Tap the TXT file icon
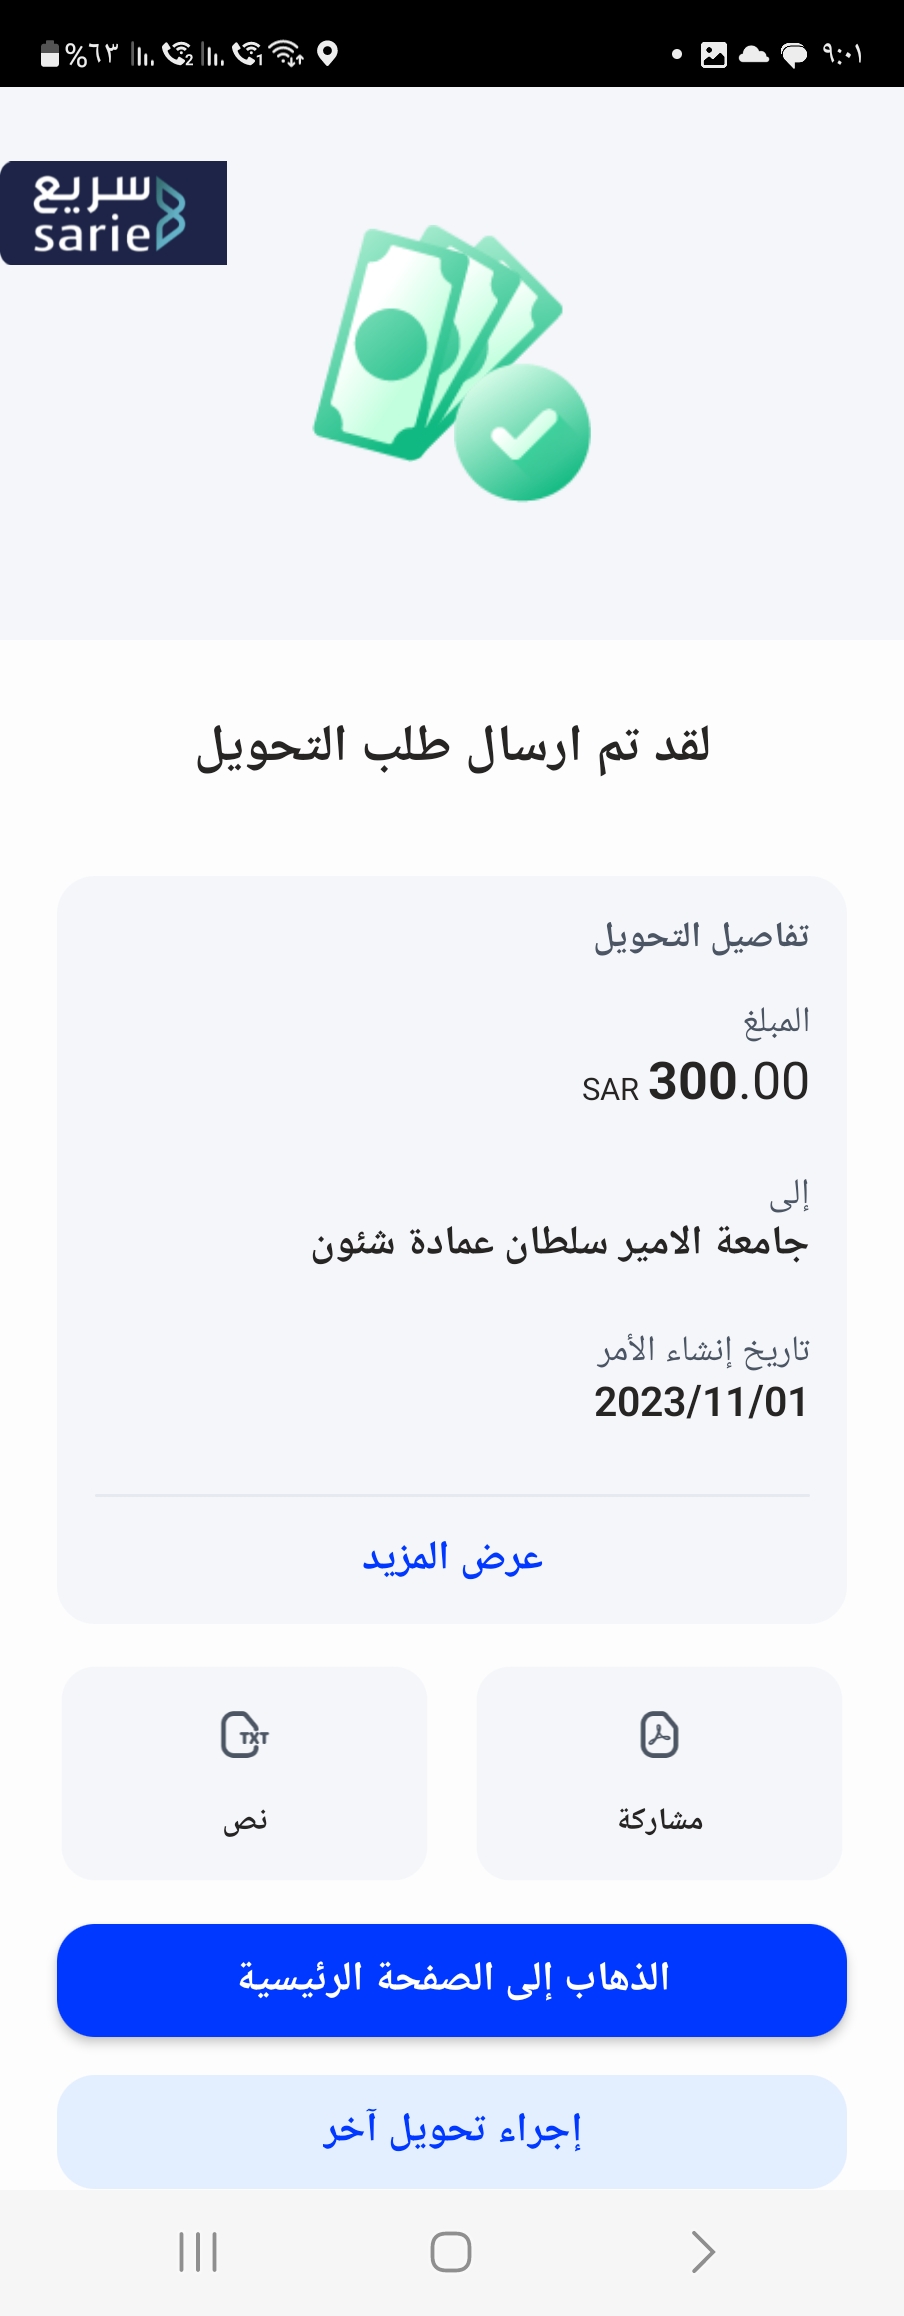 point(244,1735)
